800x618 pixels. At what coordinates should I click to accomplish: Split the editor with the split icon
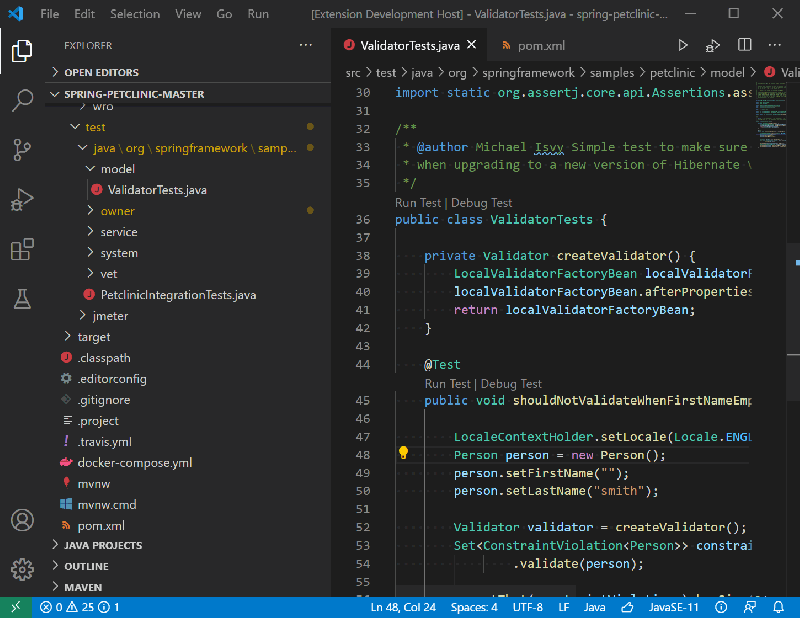(x=742, y=44)
